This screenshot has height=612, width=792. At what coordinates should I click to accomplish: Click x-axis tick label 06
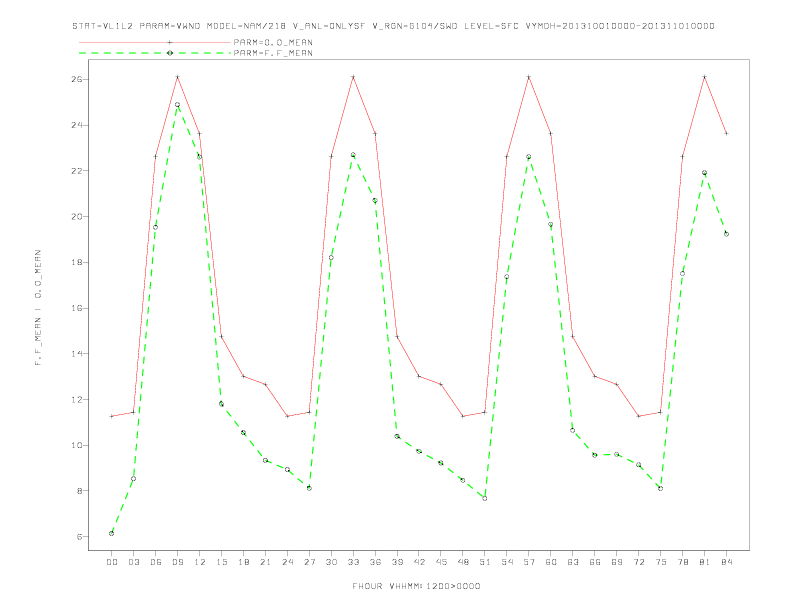[x=156, y=562]
